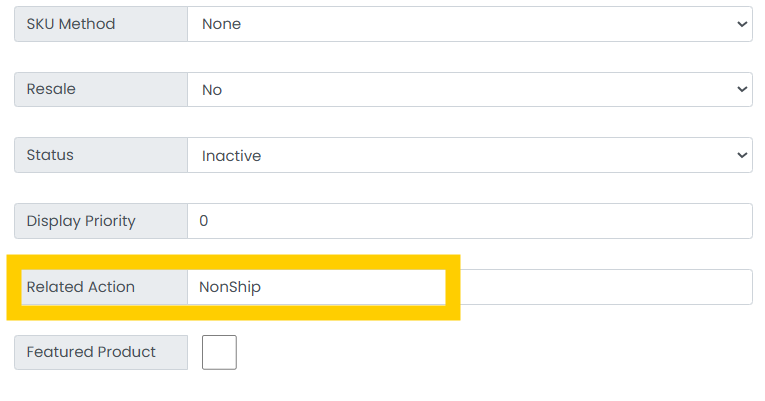
Task: Select the Inactive value in Status
Action: pyautogui.click(x=231, y=156)
